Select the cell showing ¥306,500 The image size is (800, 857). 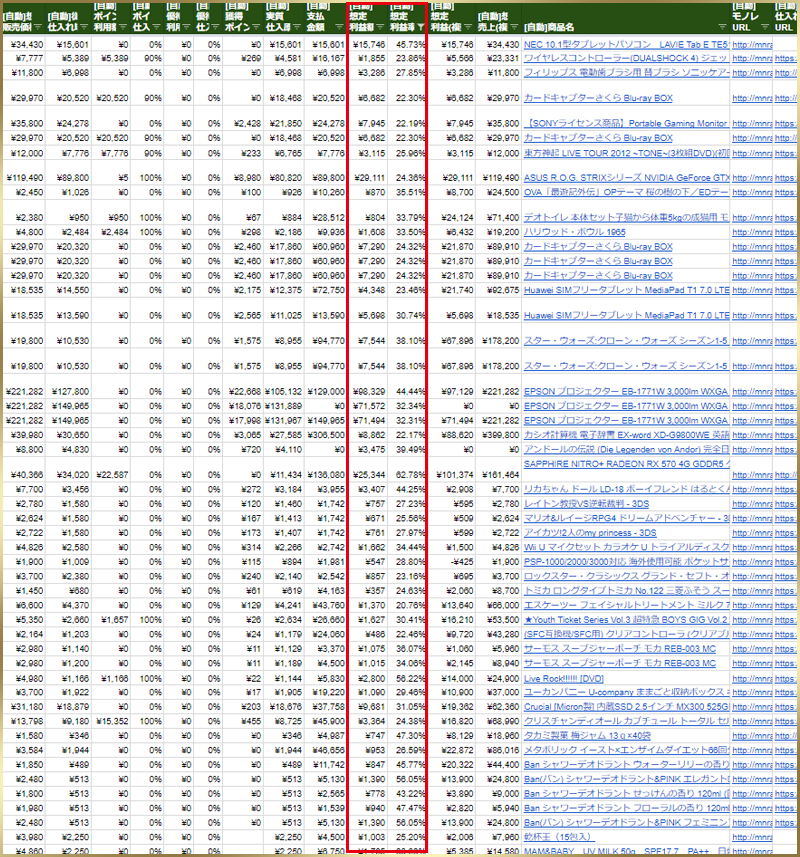tap(326, 435)
